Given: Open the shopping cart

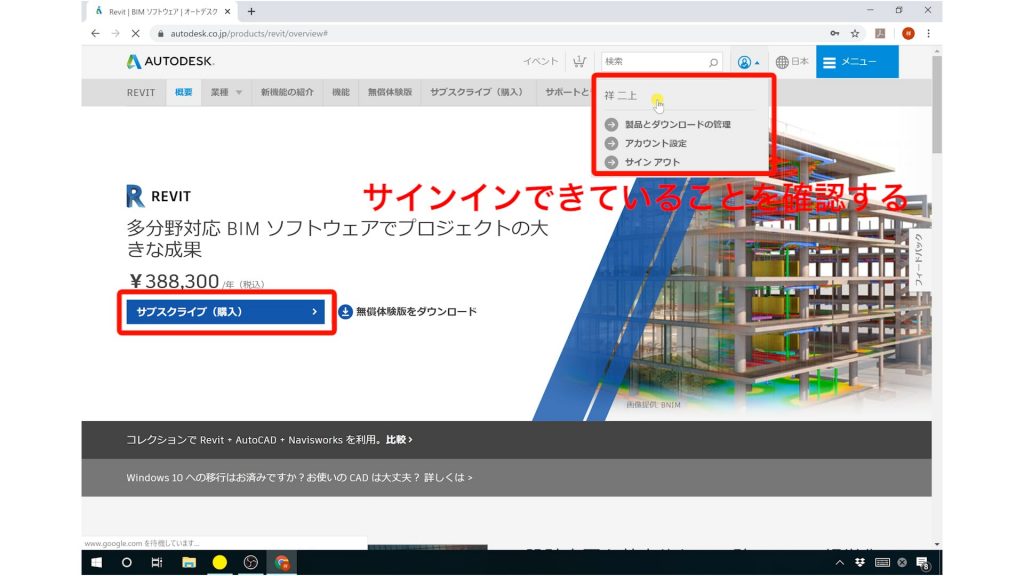Looking at the screenshot, I should click(580, 61).
